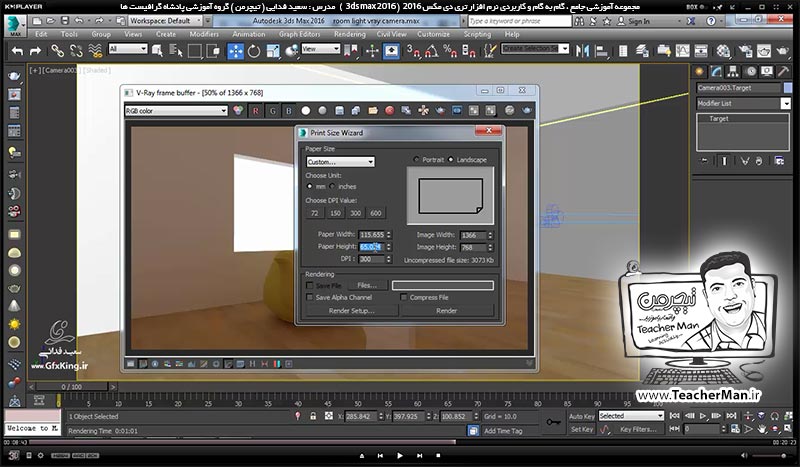Open the Motion panel tab icon
The width and height of the screenshot is (800, 467).
[x=750, y=71]
